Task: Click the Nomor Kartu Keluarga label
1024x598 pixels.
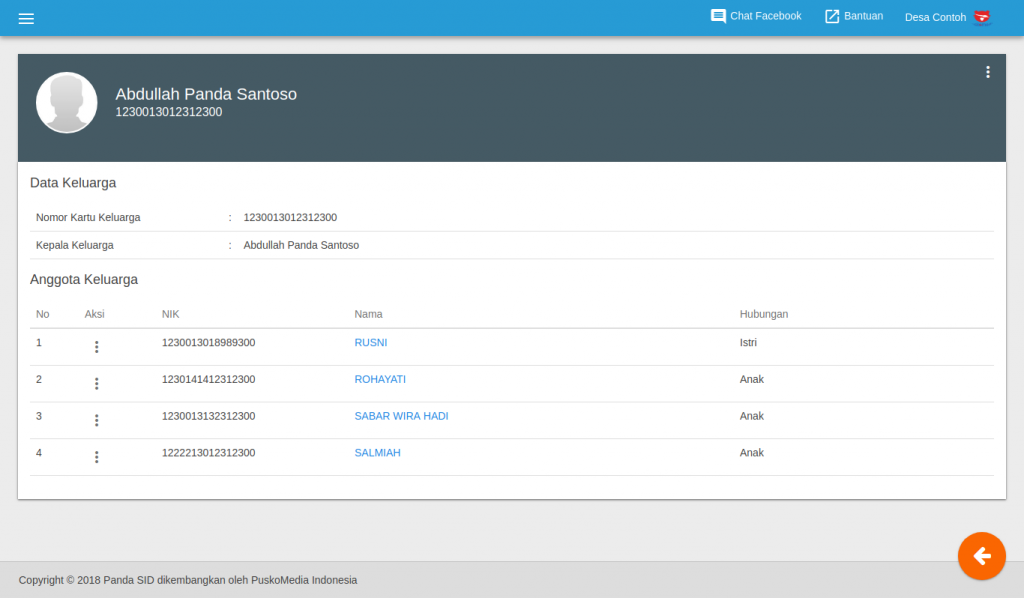Action: point(88,217)
